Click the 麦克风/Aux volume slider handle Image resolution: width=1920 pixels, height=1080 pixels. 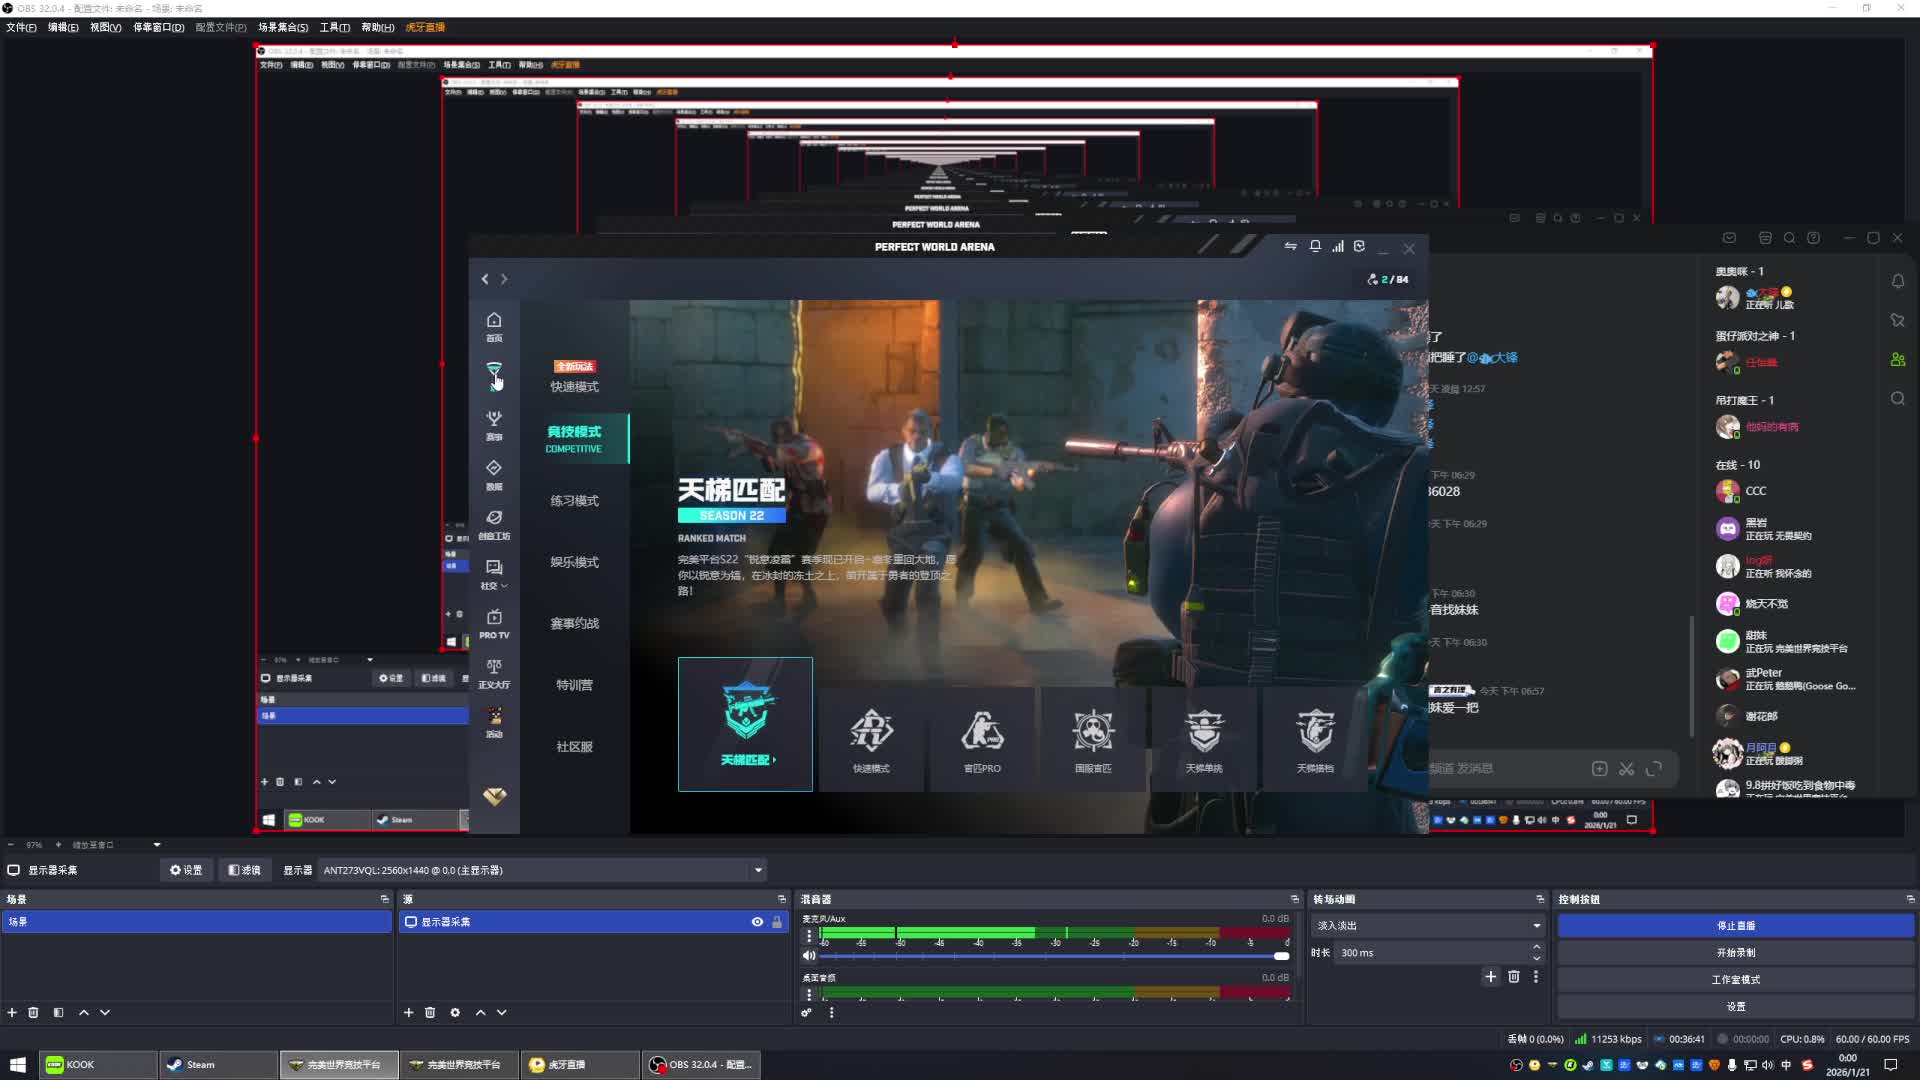[x=1281, y=955]
